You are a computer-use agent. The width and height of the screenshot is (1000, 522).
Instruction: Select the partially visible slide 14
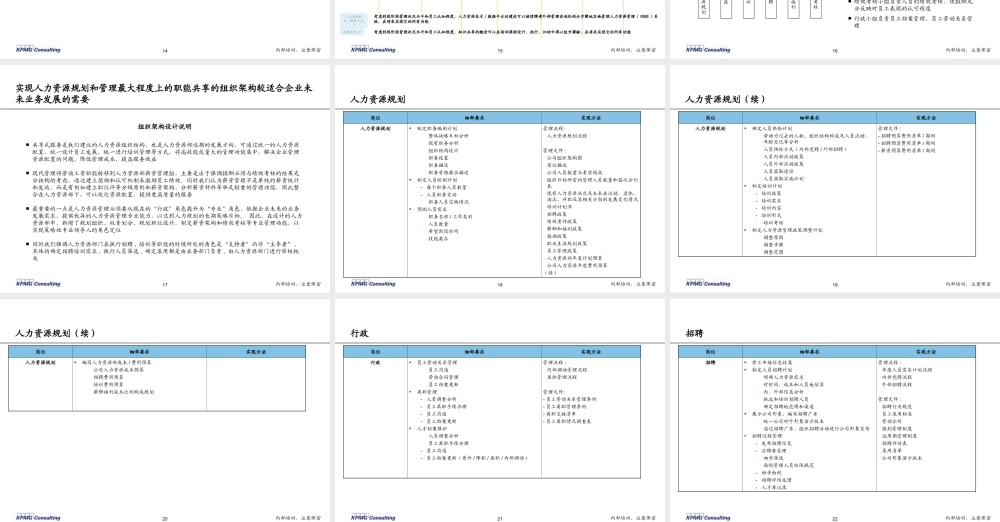165,29
